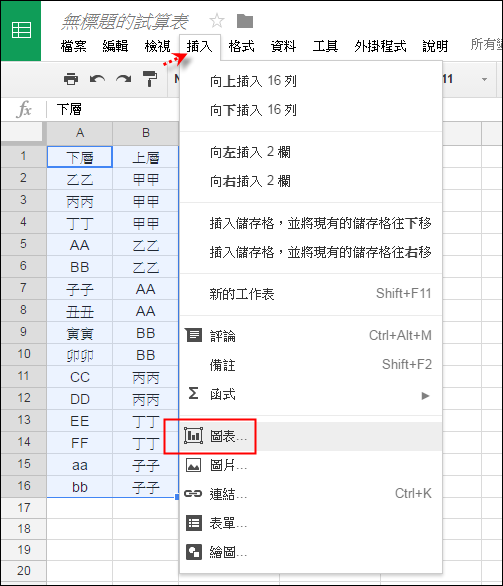This screenshot has height=586, width=503.
Task: Click the fx formula label
Action: tap(25, 110)
